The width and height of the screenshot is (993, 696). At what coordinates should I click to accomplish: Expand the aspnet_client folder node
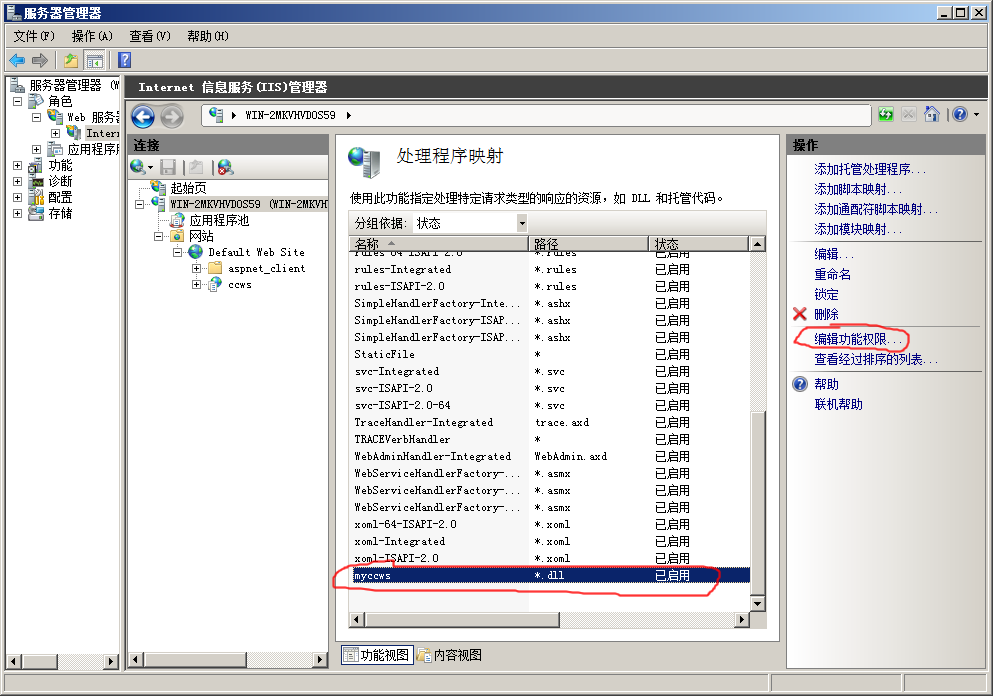tap(197, 269)
